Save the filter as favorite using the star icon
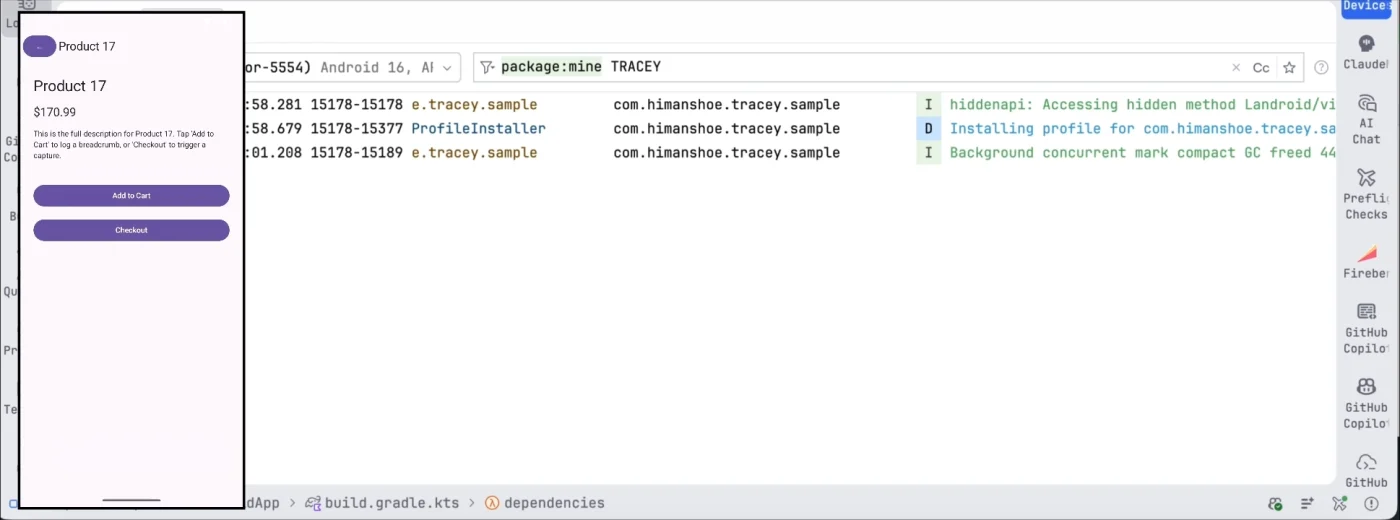Viewport: 1400px width, 520px height. [1289, 68]
